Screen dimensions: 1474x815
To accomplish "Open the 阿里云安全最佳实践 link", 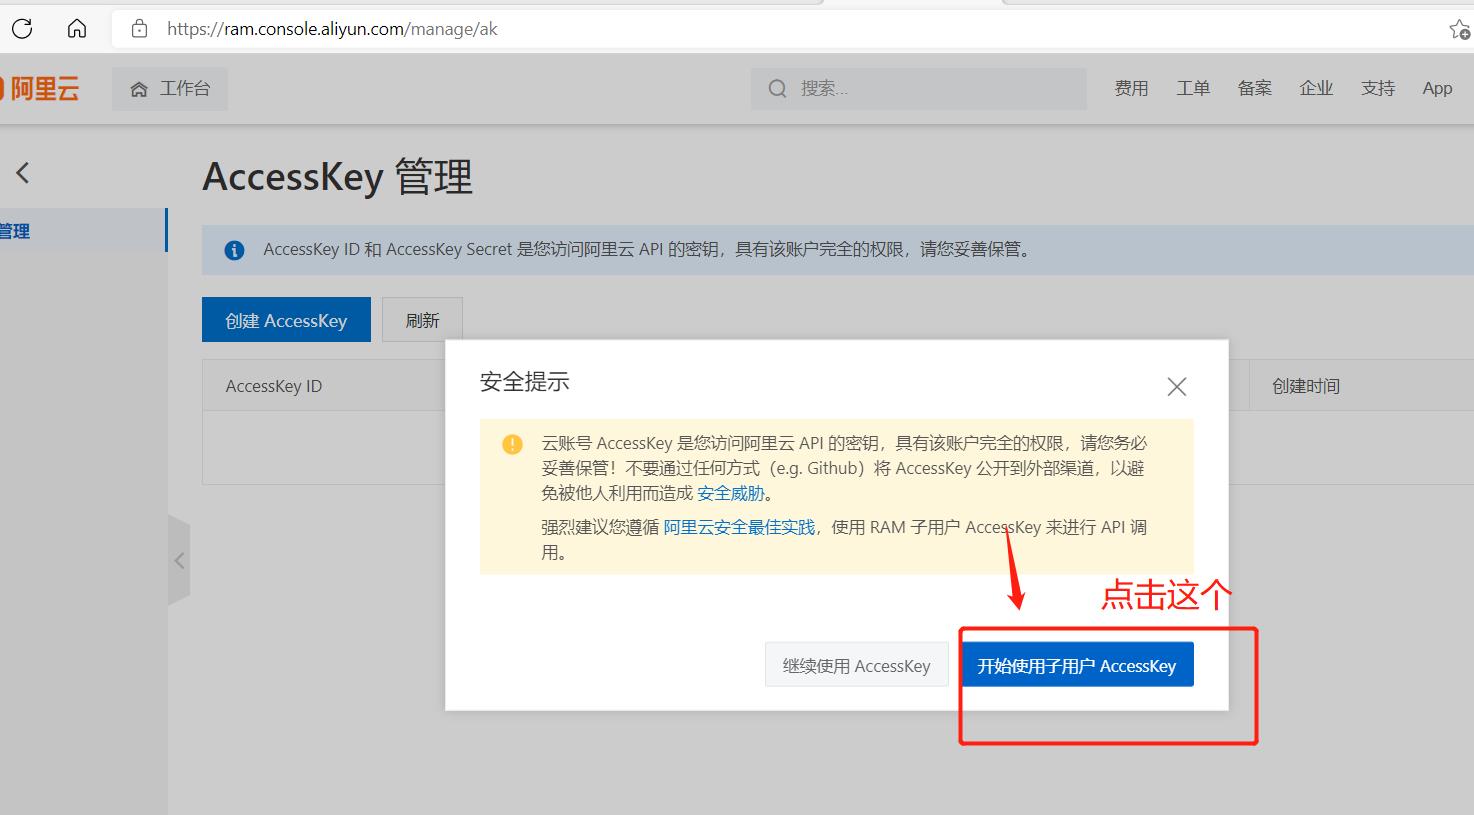I will 740,527.
